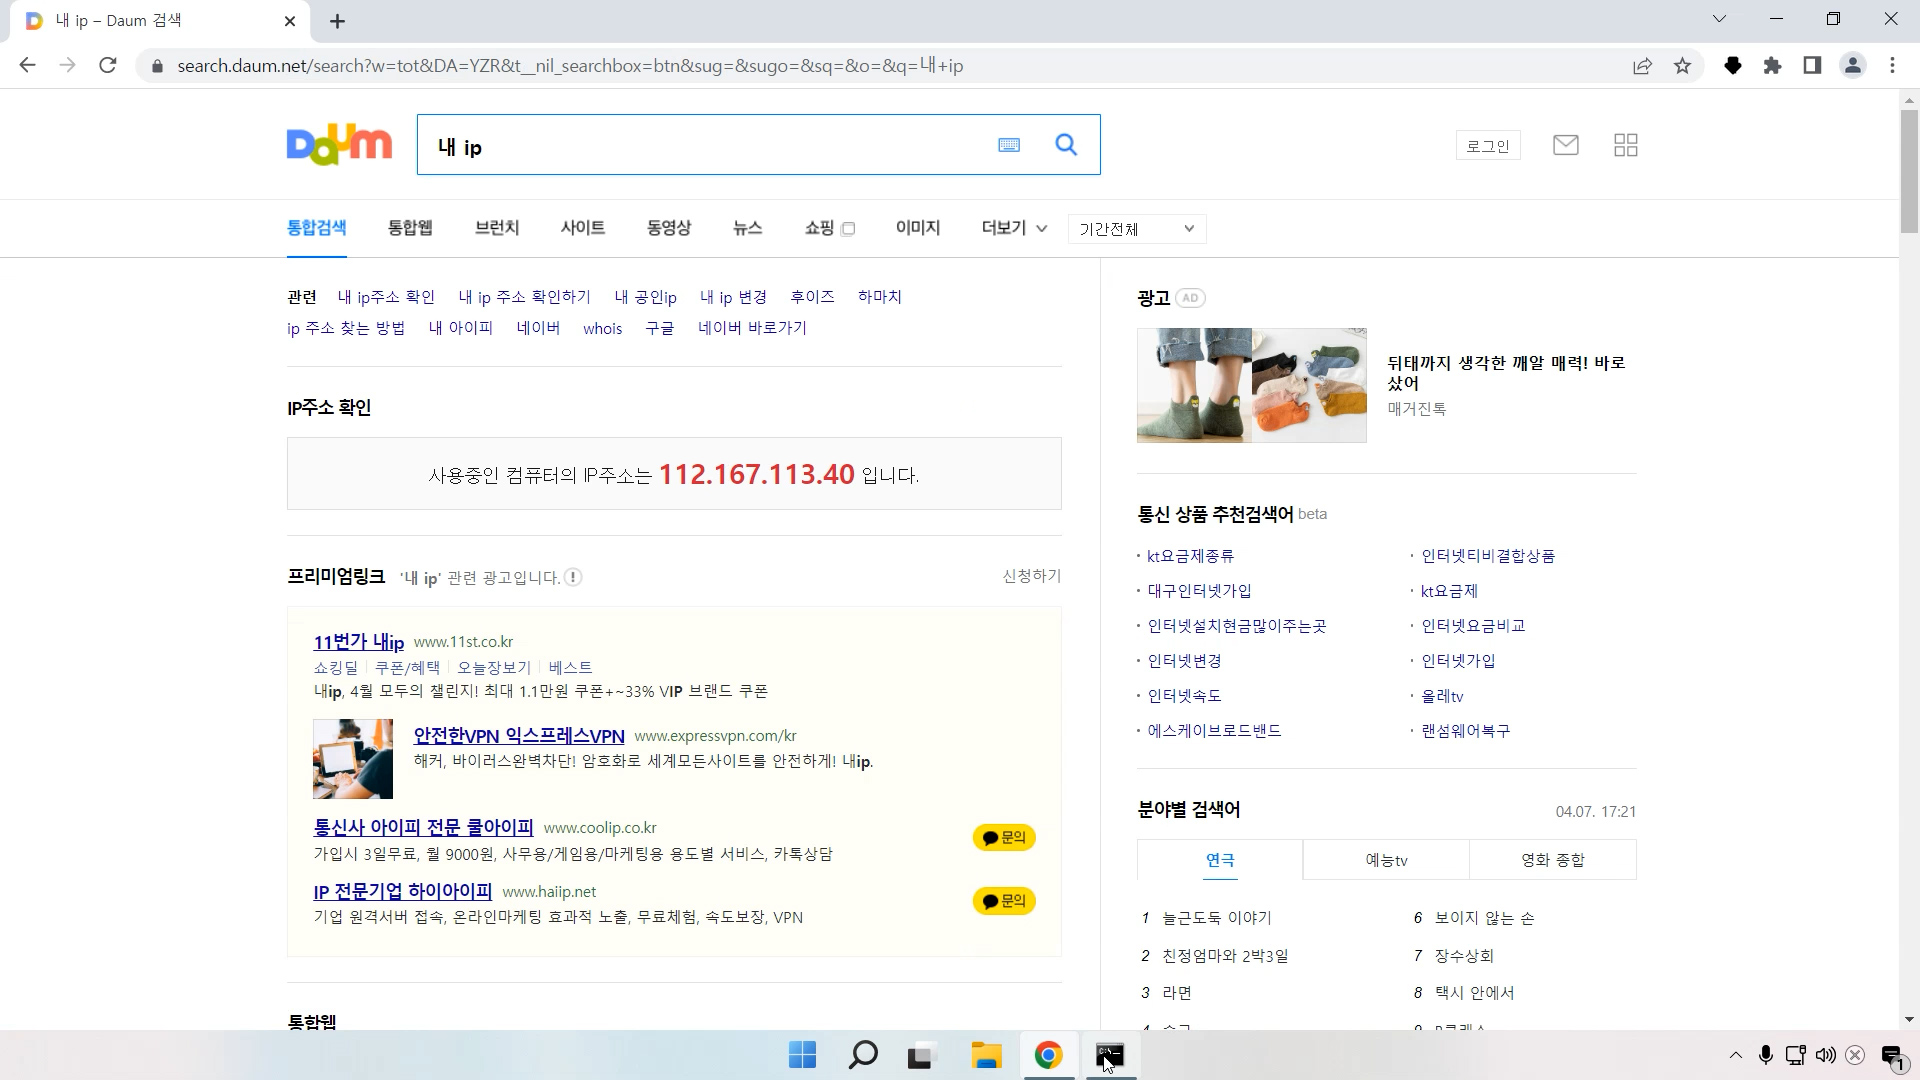Switch to the 이미지 search tab
The image size is (1920, 1080).
[x=917, y=227]
